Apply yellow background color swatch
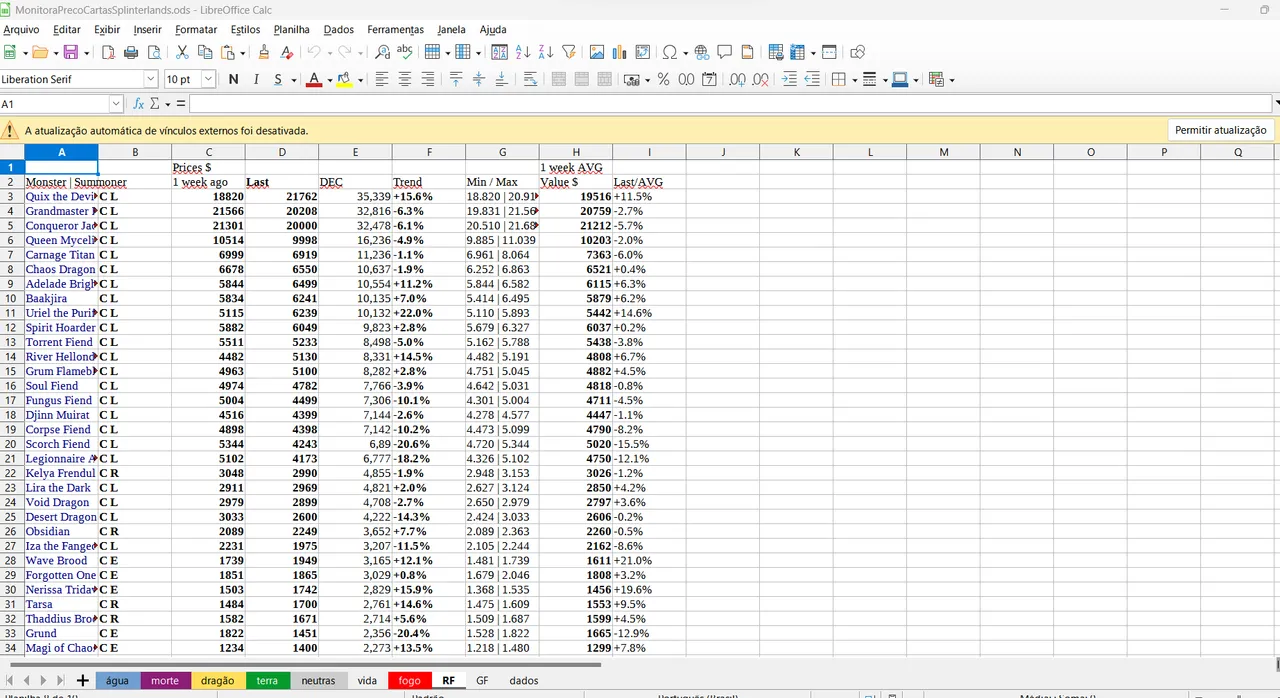 345,80
